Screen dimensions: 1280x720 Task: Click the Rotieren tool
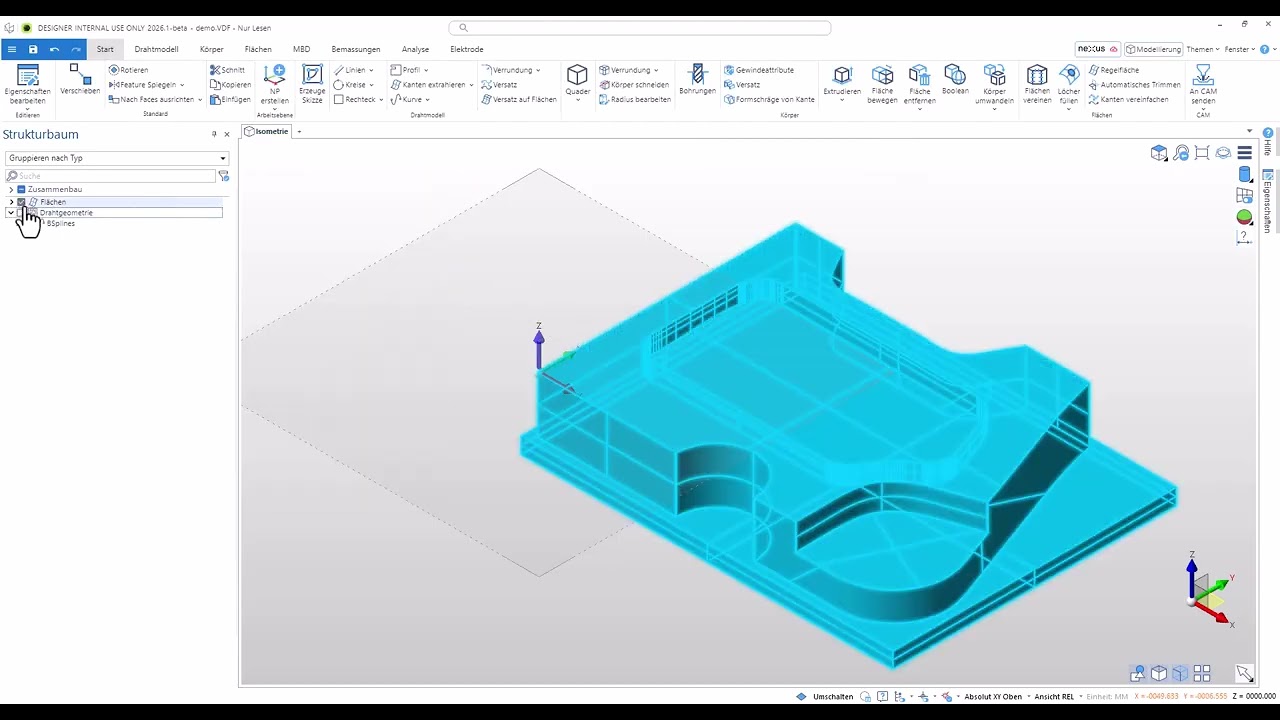tap(129, 70)
